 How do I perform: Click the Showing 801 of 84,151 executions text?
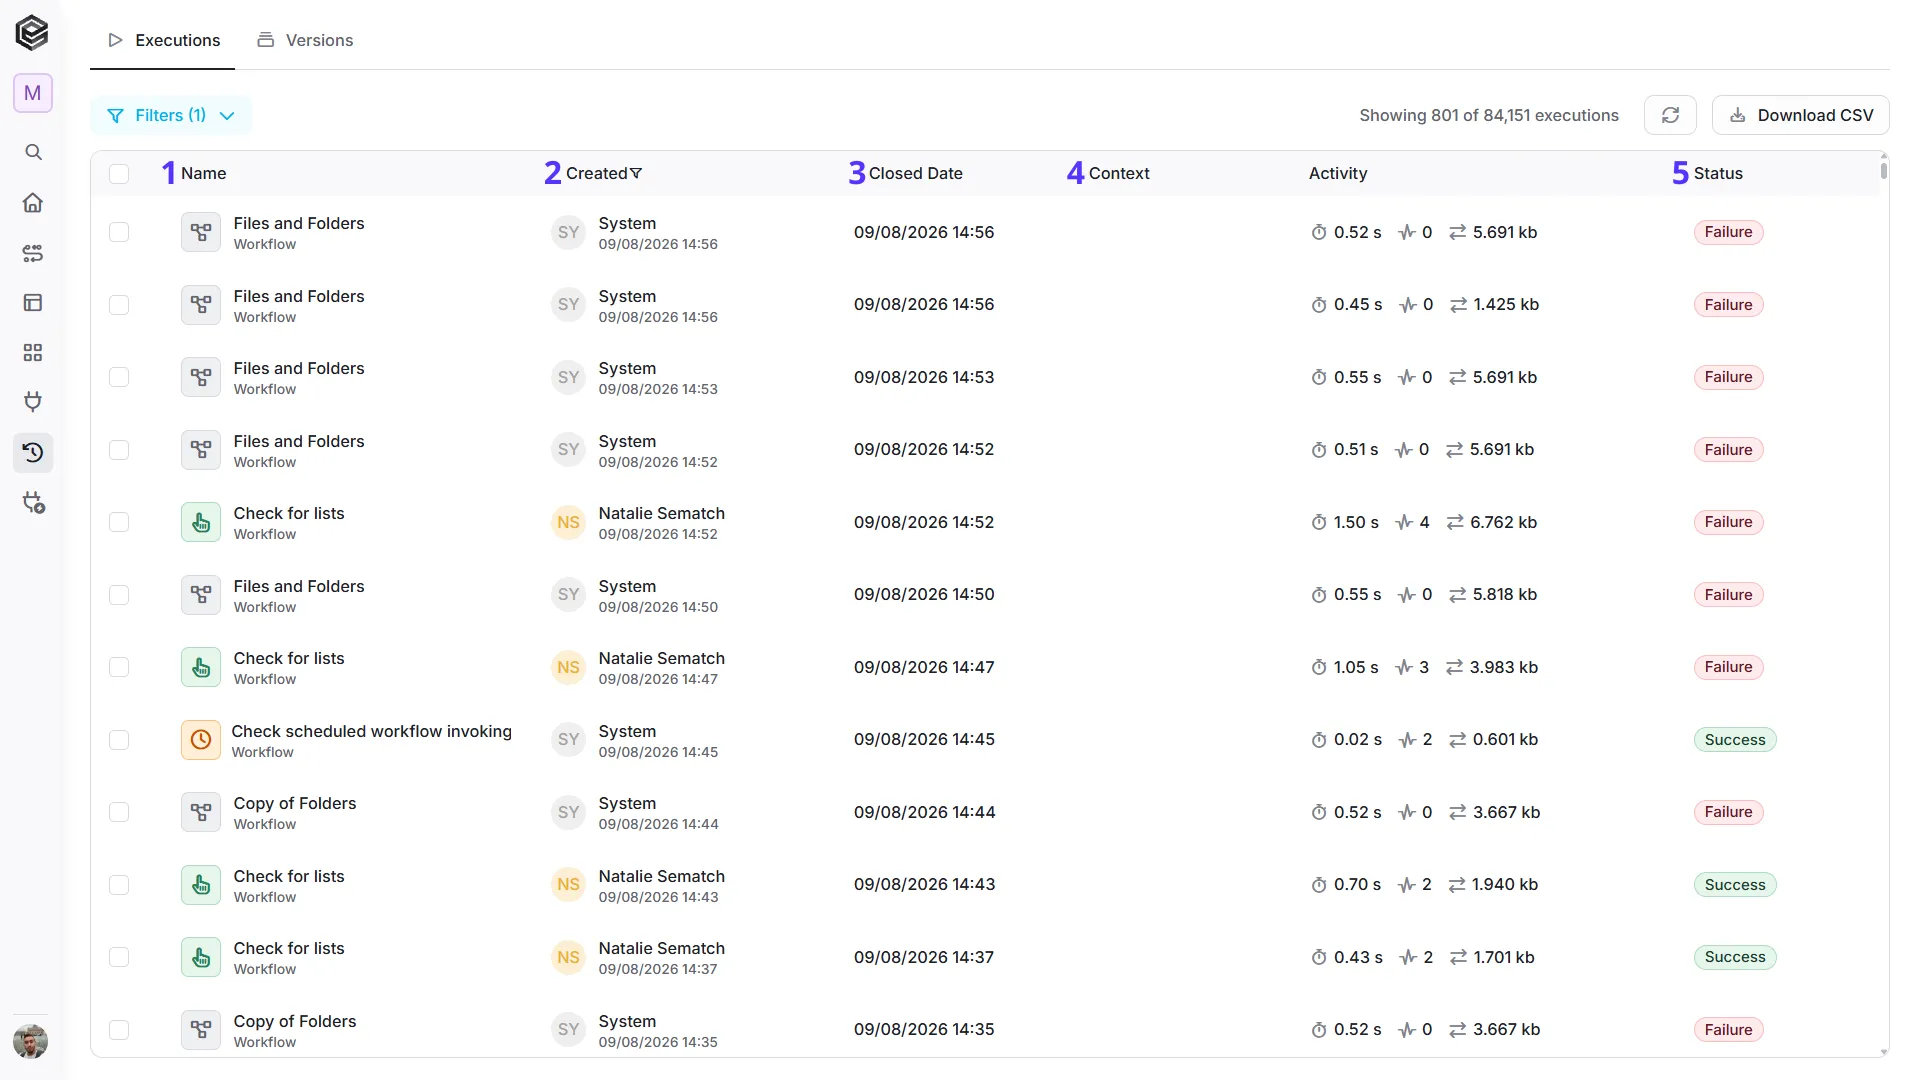(x=1488, y=115)
